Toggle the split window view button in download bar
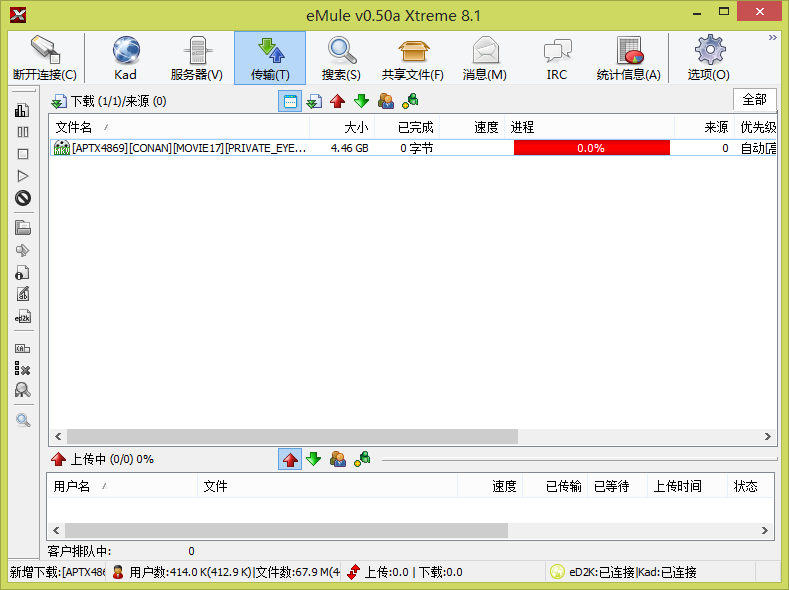 tap(290, 101)
